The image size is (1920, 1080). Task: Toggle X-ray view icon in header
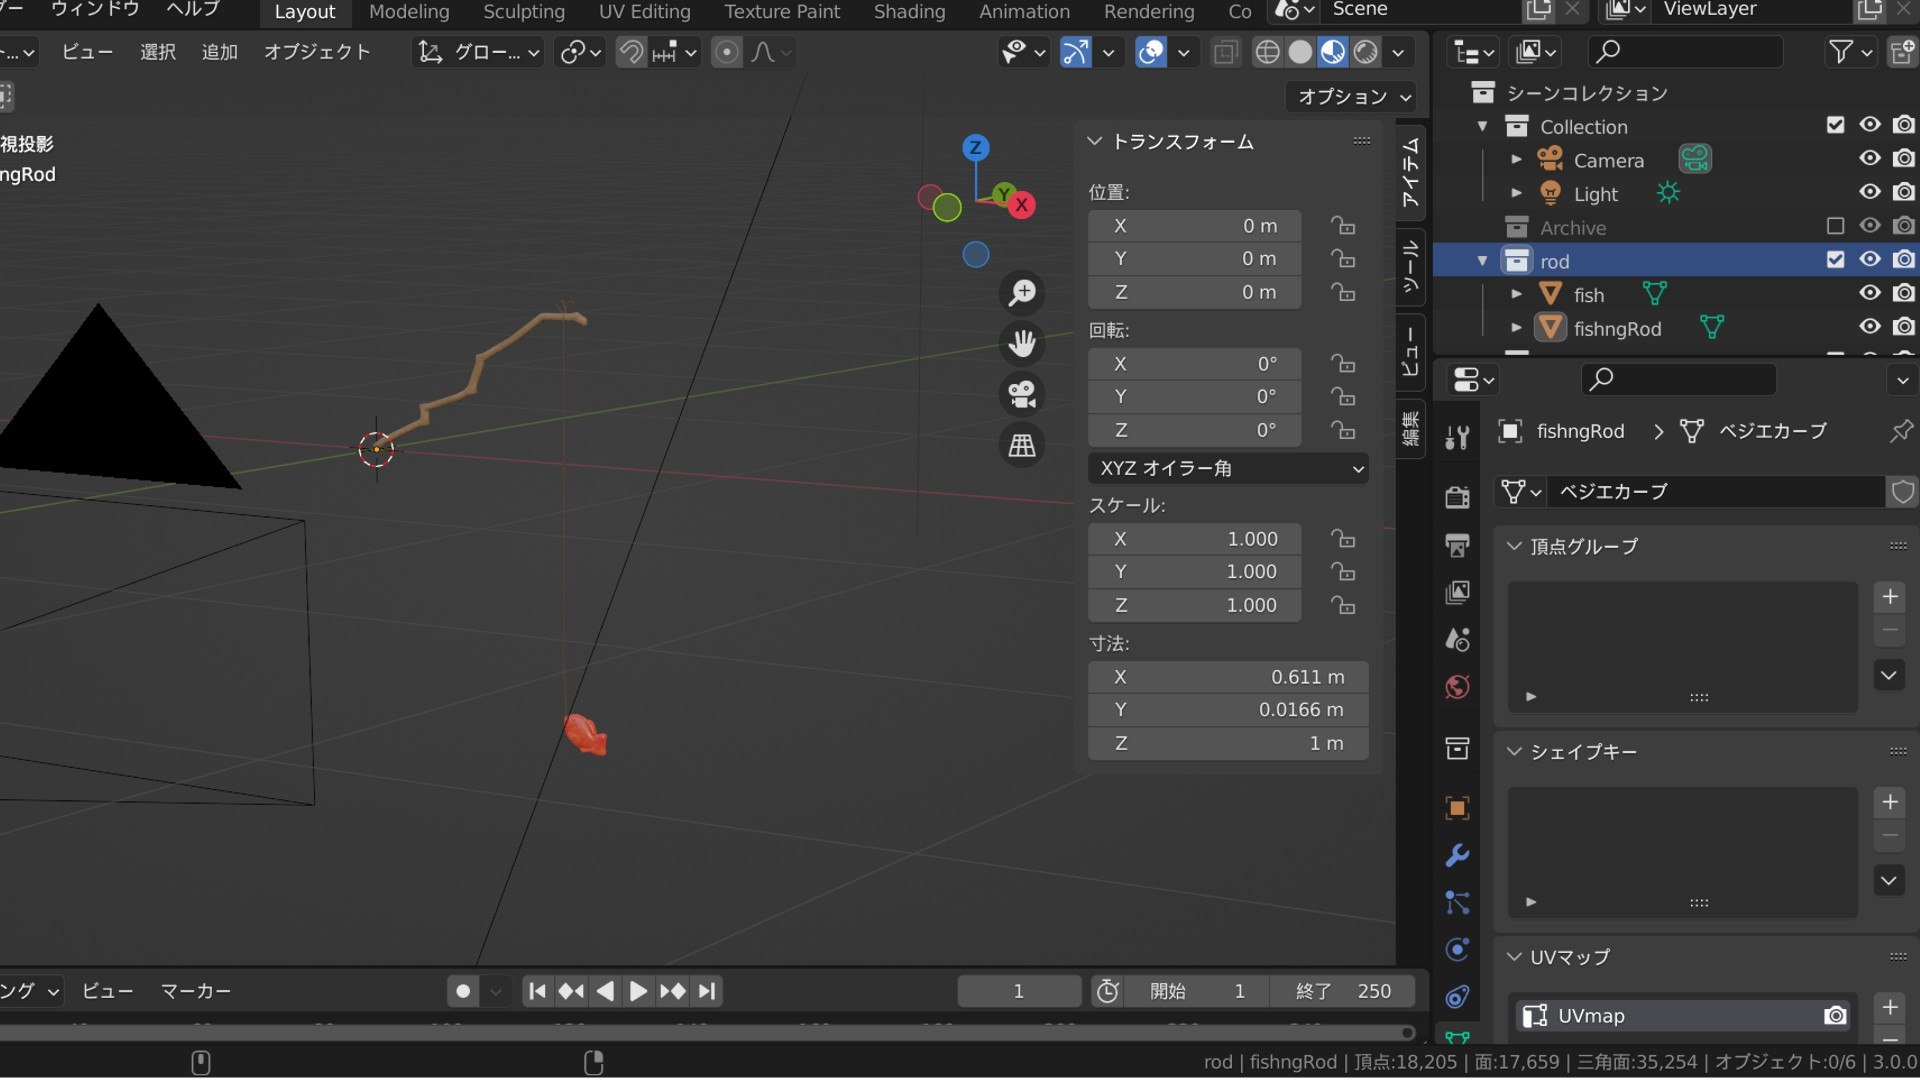(1225, 52)
